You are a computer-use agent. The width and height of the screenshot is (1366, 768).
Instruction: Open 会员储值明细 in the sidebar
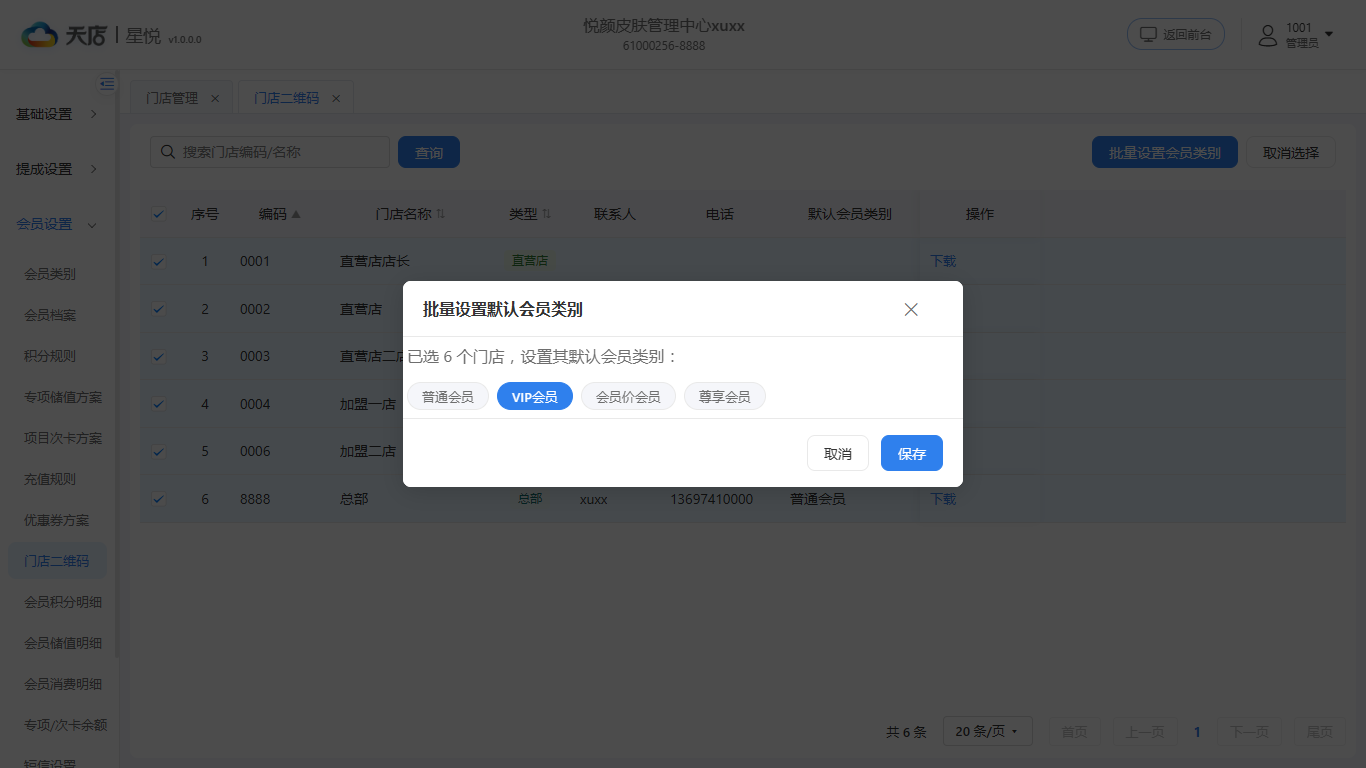tap(63, 643)
